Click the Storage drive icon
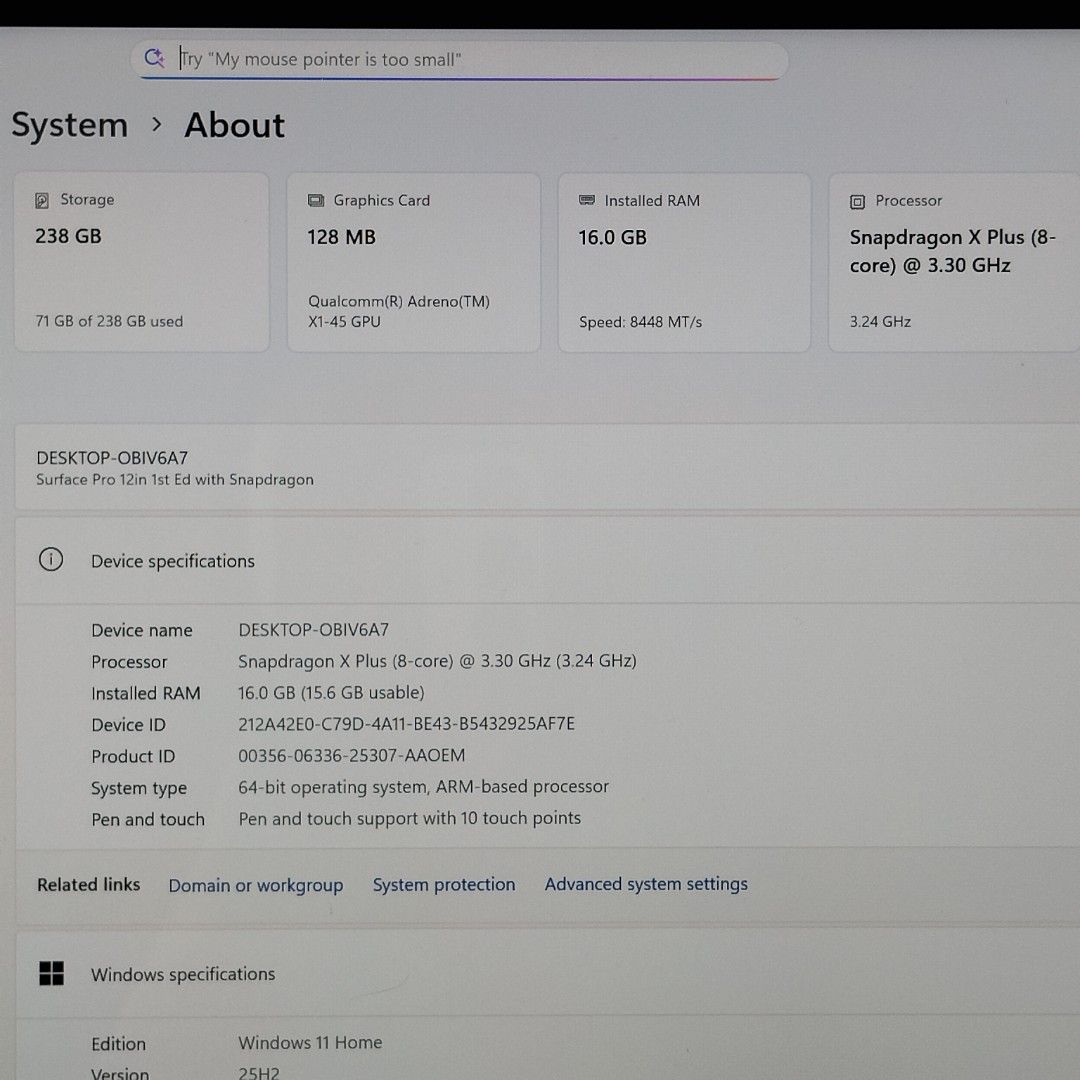 42,201
